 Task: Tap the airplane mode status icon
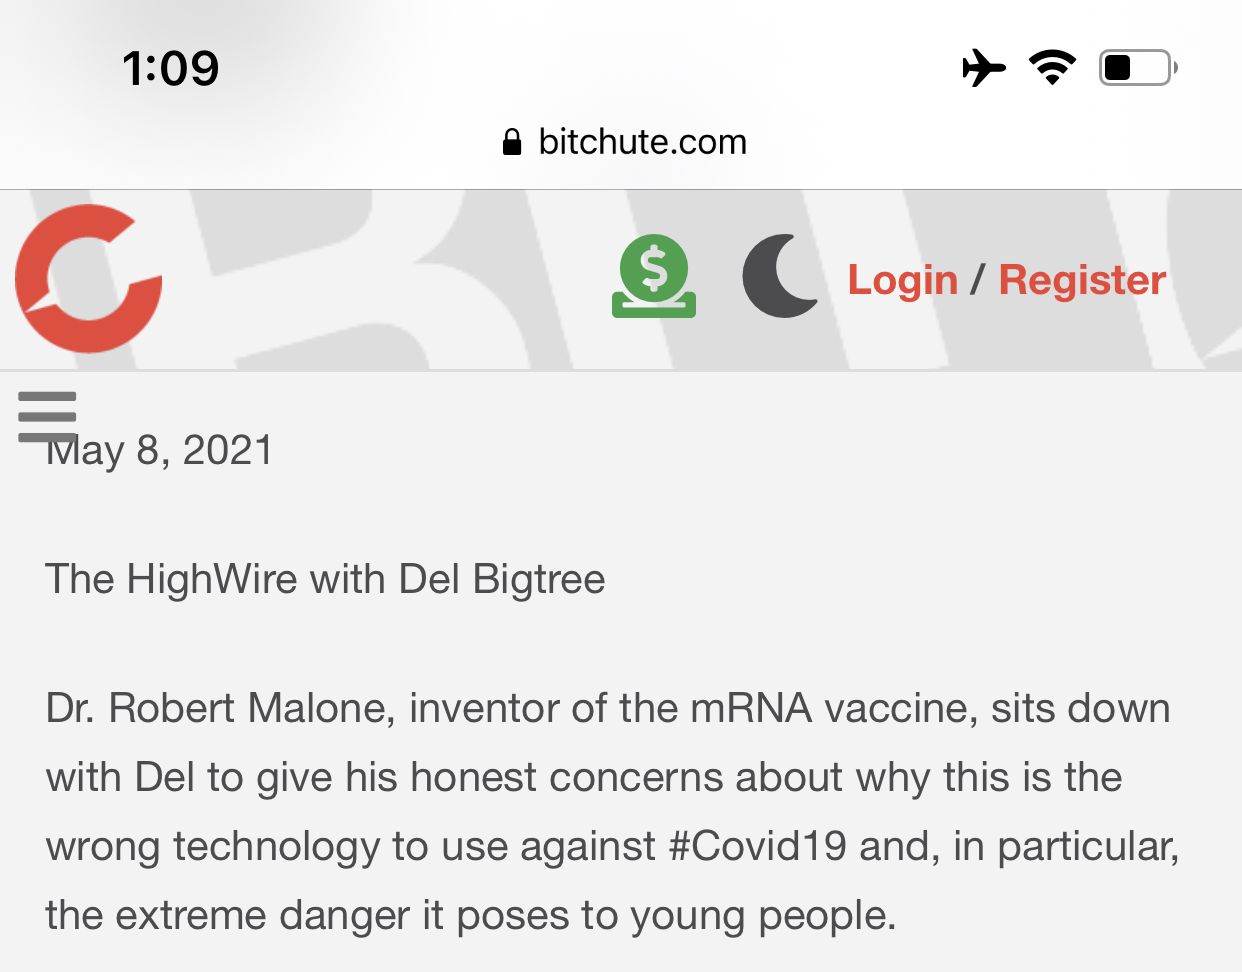coord(984,68)
